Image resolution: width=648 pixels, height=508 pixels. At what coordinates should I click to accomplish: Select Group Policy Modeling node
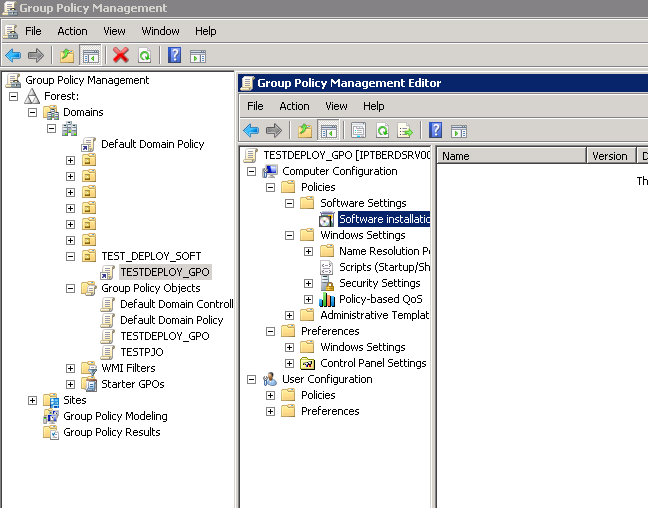pyautogui.click(x=115, y=416)
